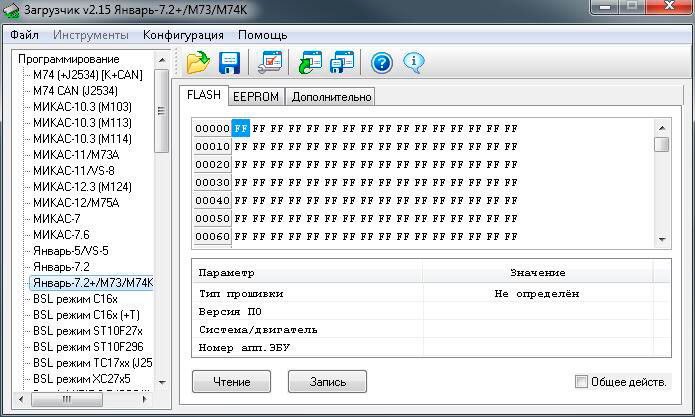
Task: Switch to the EEPROM tab
Action: click(256, 97)
